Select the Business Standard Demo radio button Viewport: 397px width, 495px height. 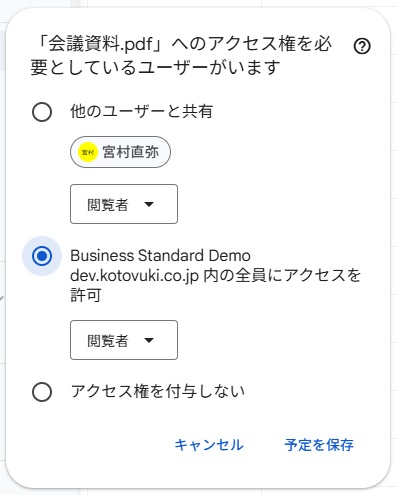[x=42, y=256]
